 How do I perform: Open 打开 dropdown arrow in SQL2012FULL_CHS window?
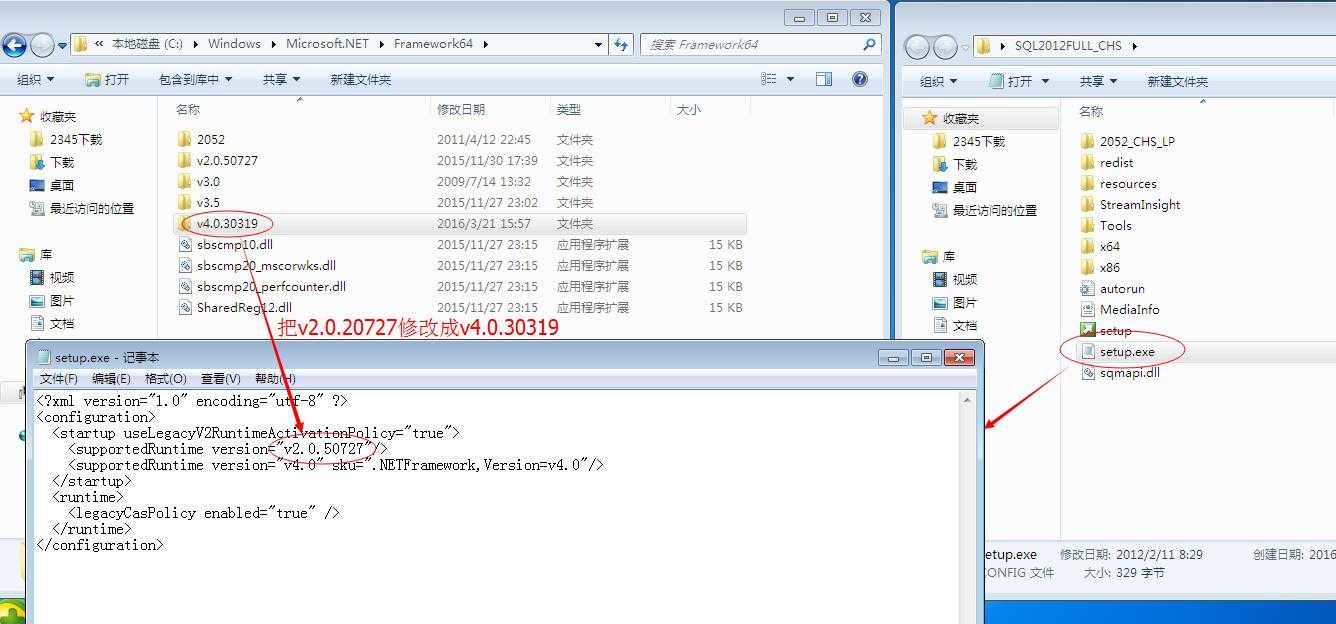[x=1045, y=81]
